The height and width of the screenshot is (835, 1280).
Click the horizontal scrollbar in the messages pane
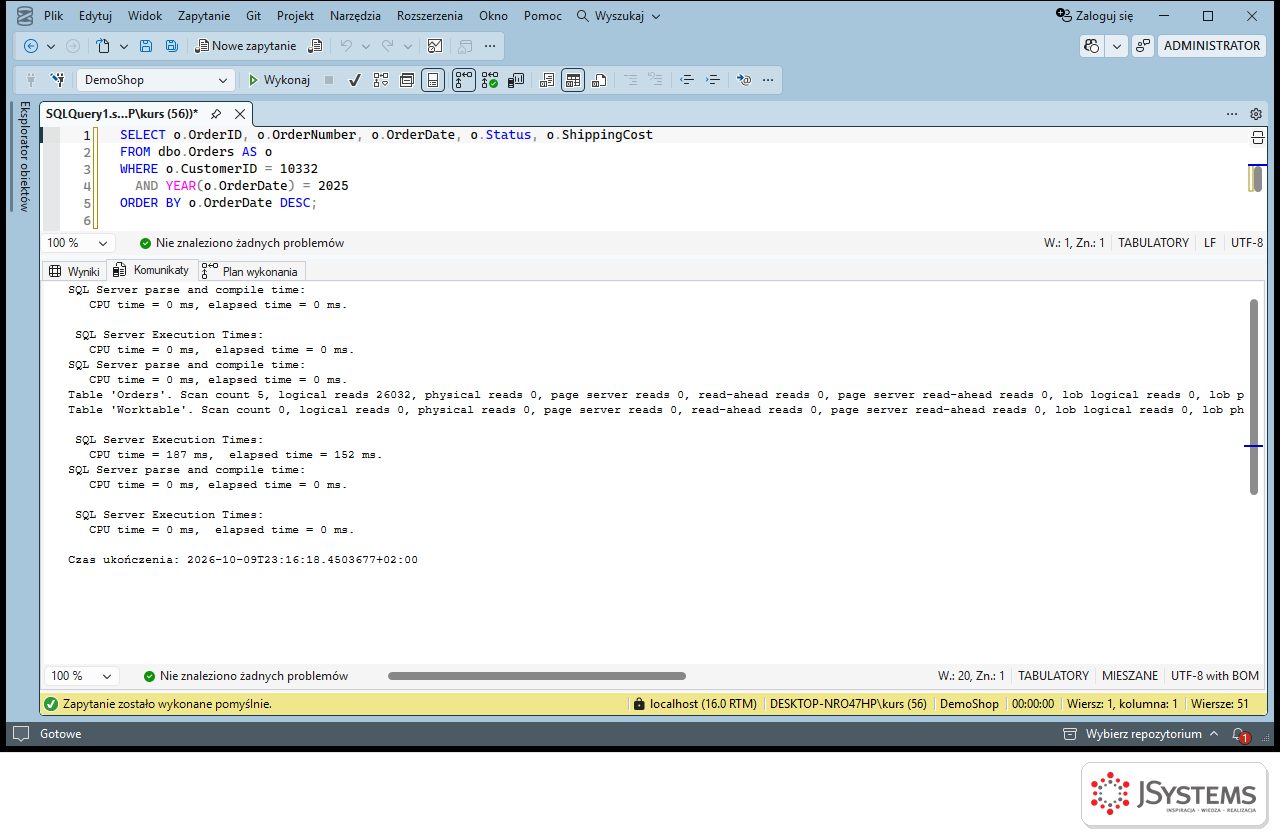coord(537,676)
